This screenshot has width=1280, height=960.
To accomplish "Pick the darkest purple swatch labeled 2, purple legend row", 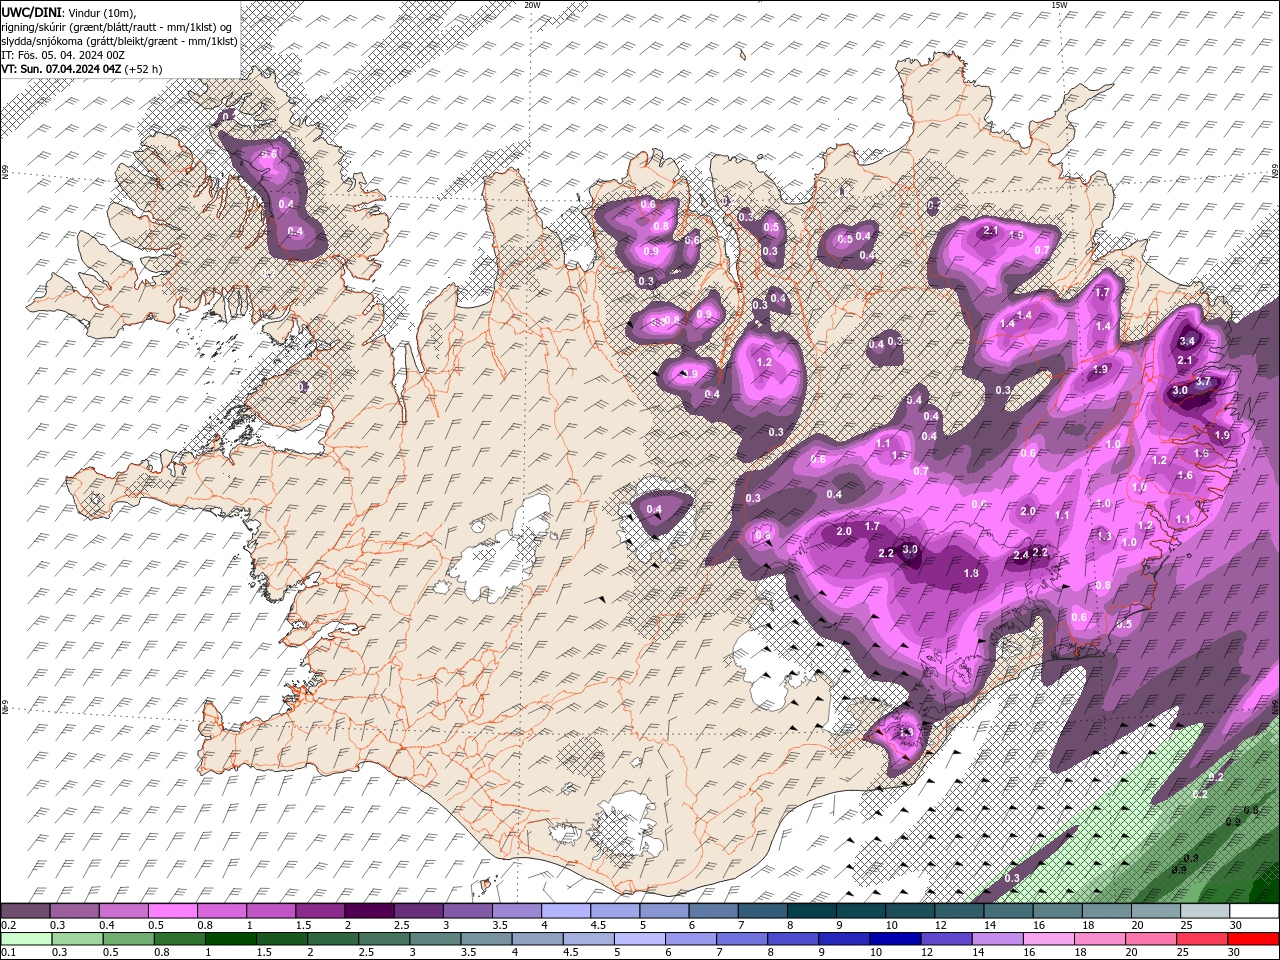I will pos(370,911).
